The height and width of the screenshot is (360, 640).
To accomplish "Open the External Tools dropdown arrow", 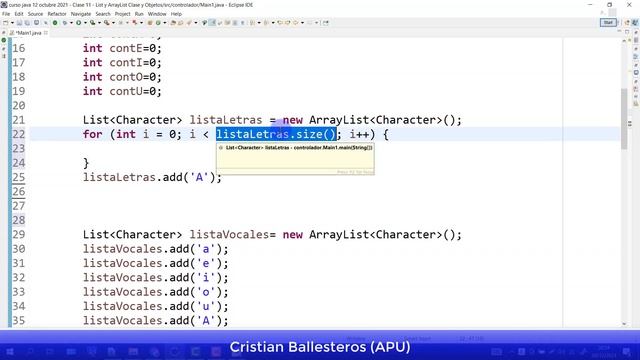I will pyautogui.click(x=113, y=23).
